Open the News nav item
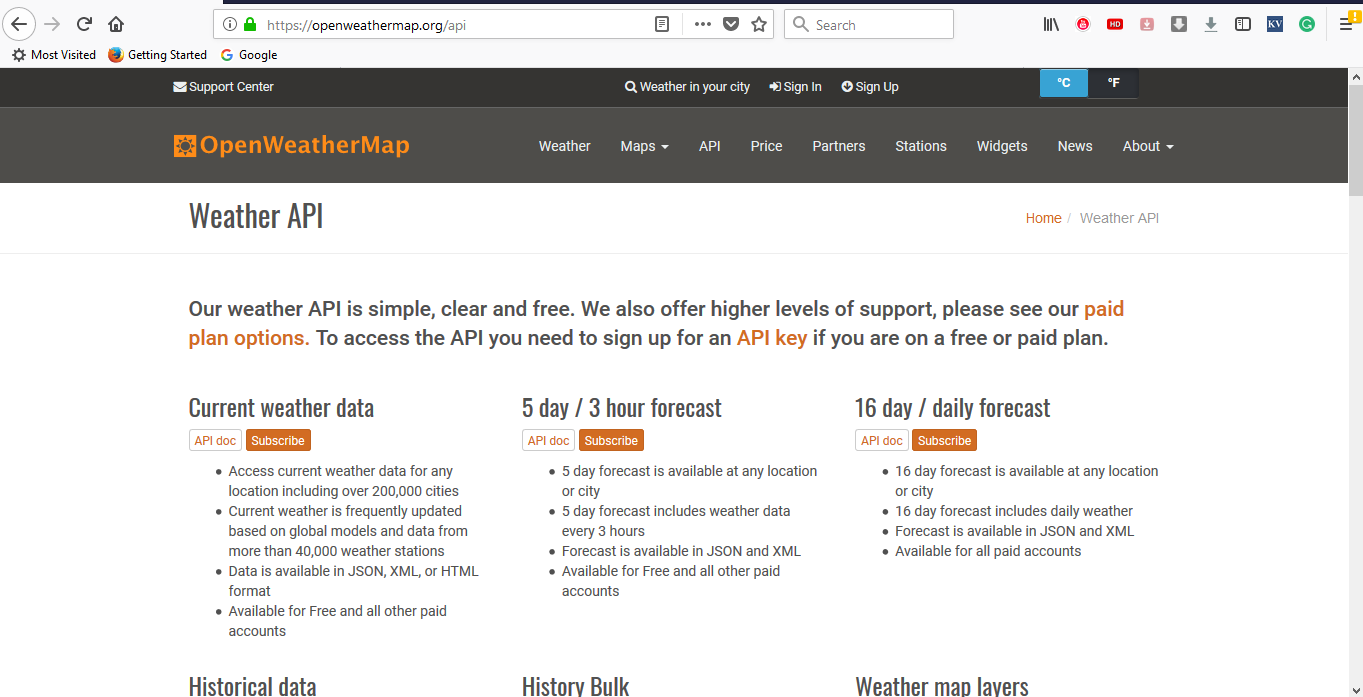 (1075, 146)
